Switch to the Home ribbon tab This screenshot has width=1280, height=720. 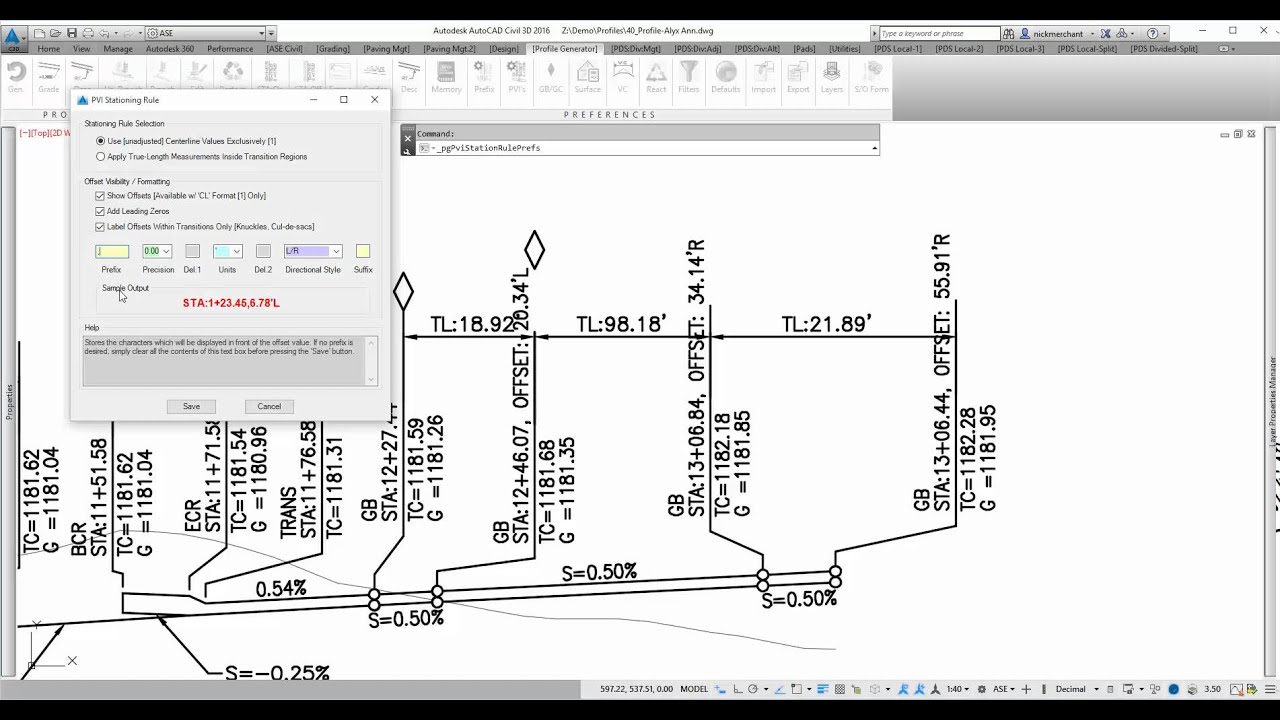pyautogui.click(x=48, y=48)
